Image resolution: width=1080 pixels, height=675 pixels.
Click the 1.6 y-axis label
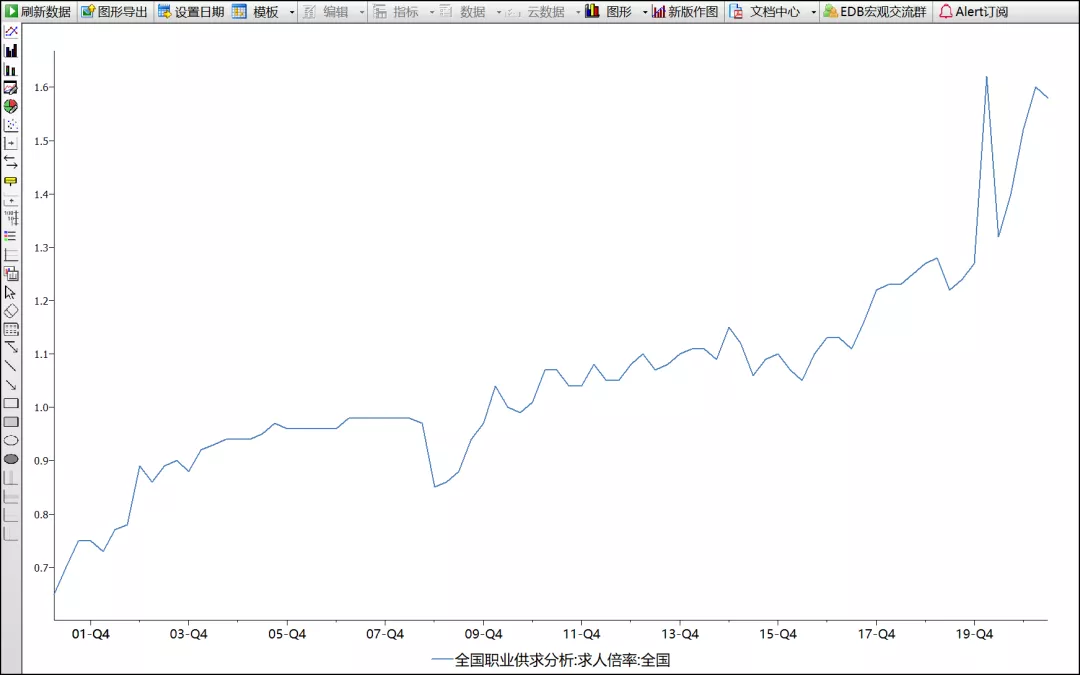pos(39,87)
